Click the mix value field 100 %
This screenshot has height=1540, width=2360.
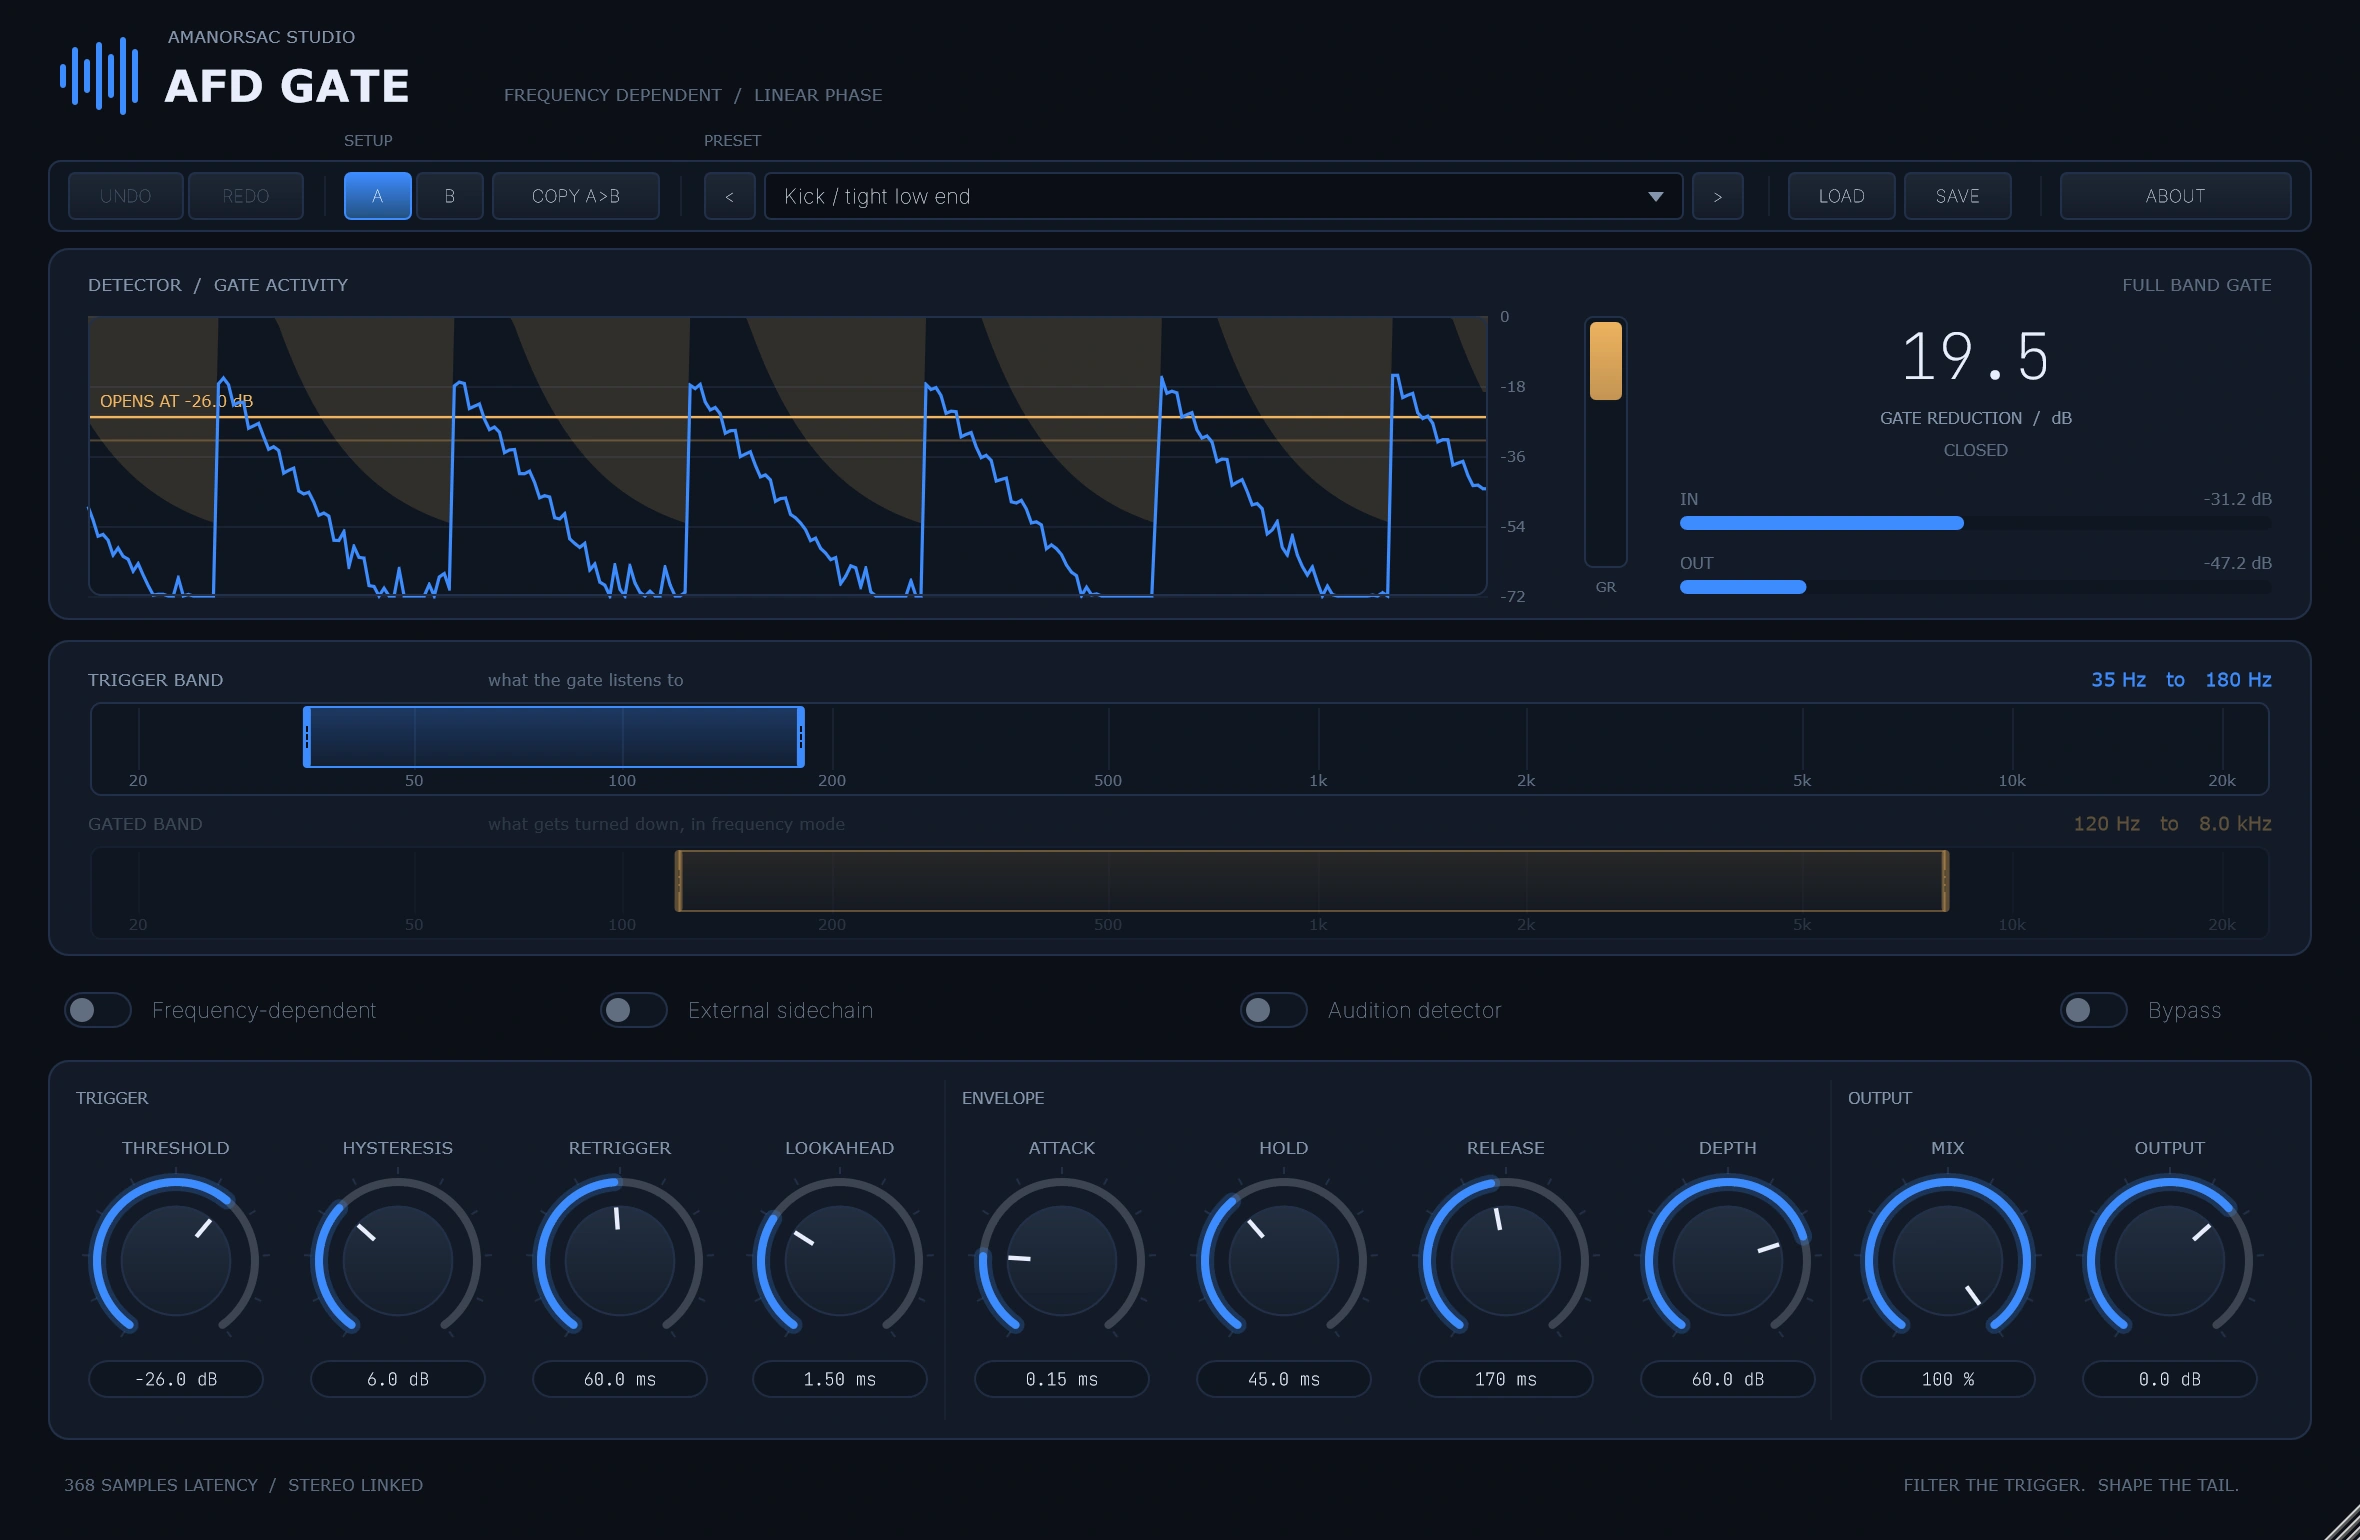(x=1948, y=1379)
